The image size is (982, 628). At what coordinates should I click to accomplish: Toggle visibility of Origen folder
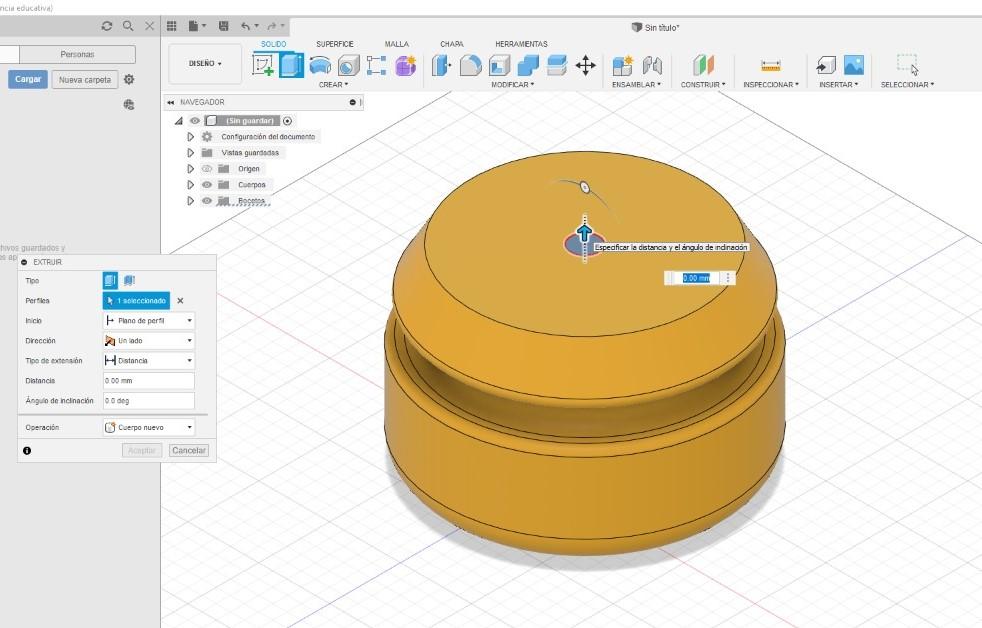coord(207,168)
